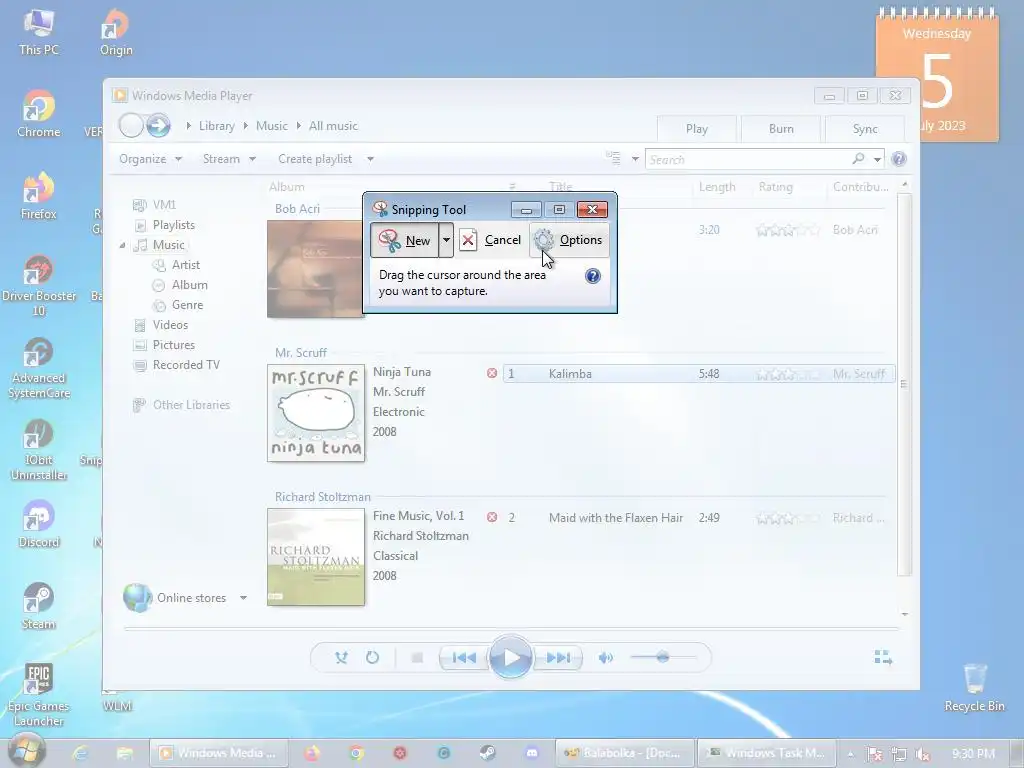Open Pictures in navigation pane
The width and height of the screenshot is (1024, 768).
pyautogui.click(x=165, y=345)
